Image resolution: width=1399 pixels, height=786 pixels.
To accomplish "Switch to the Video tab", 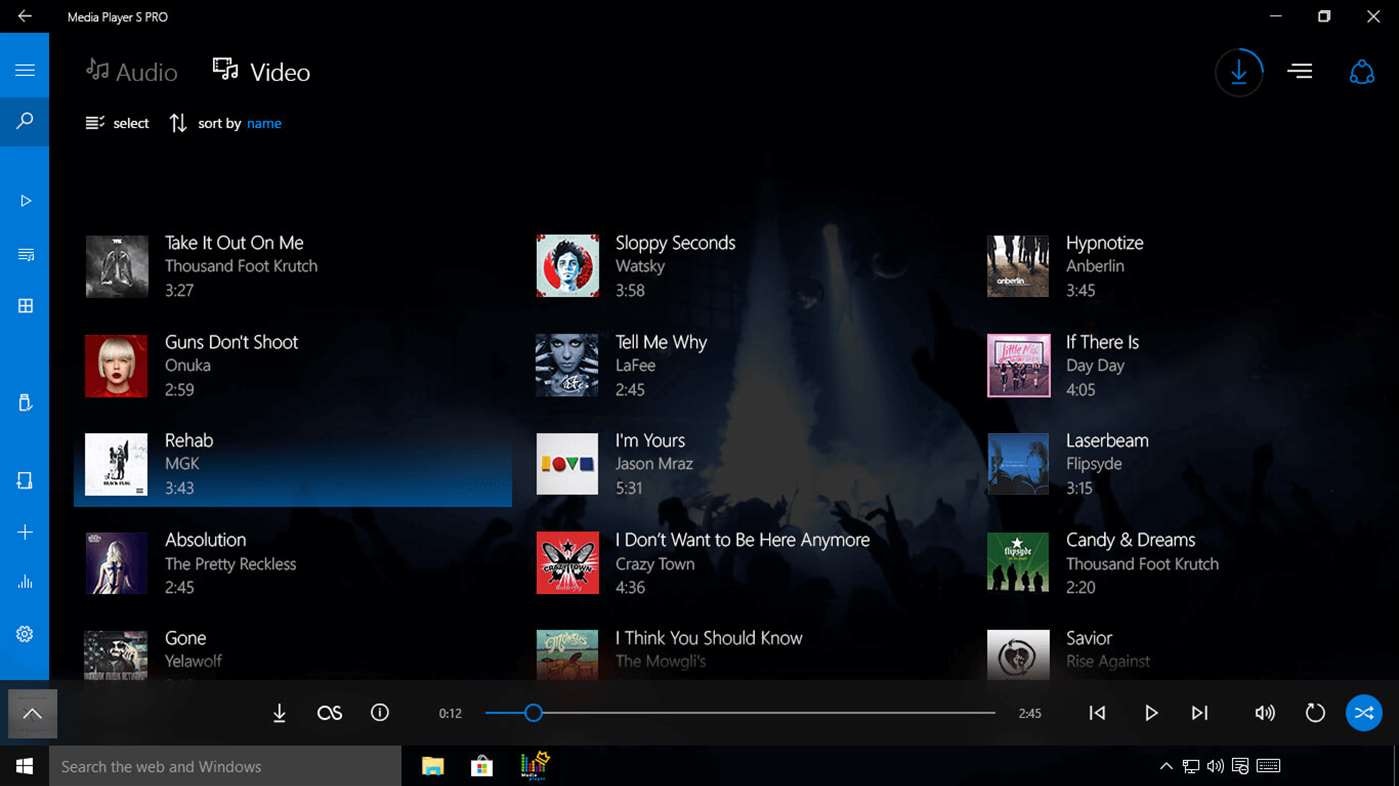I will pyautogui.click(x=262, y=71).
